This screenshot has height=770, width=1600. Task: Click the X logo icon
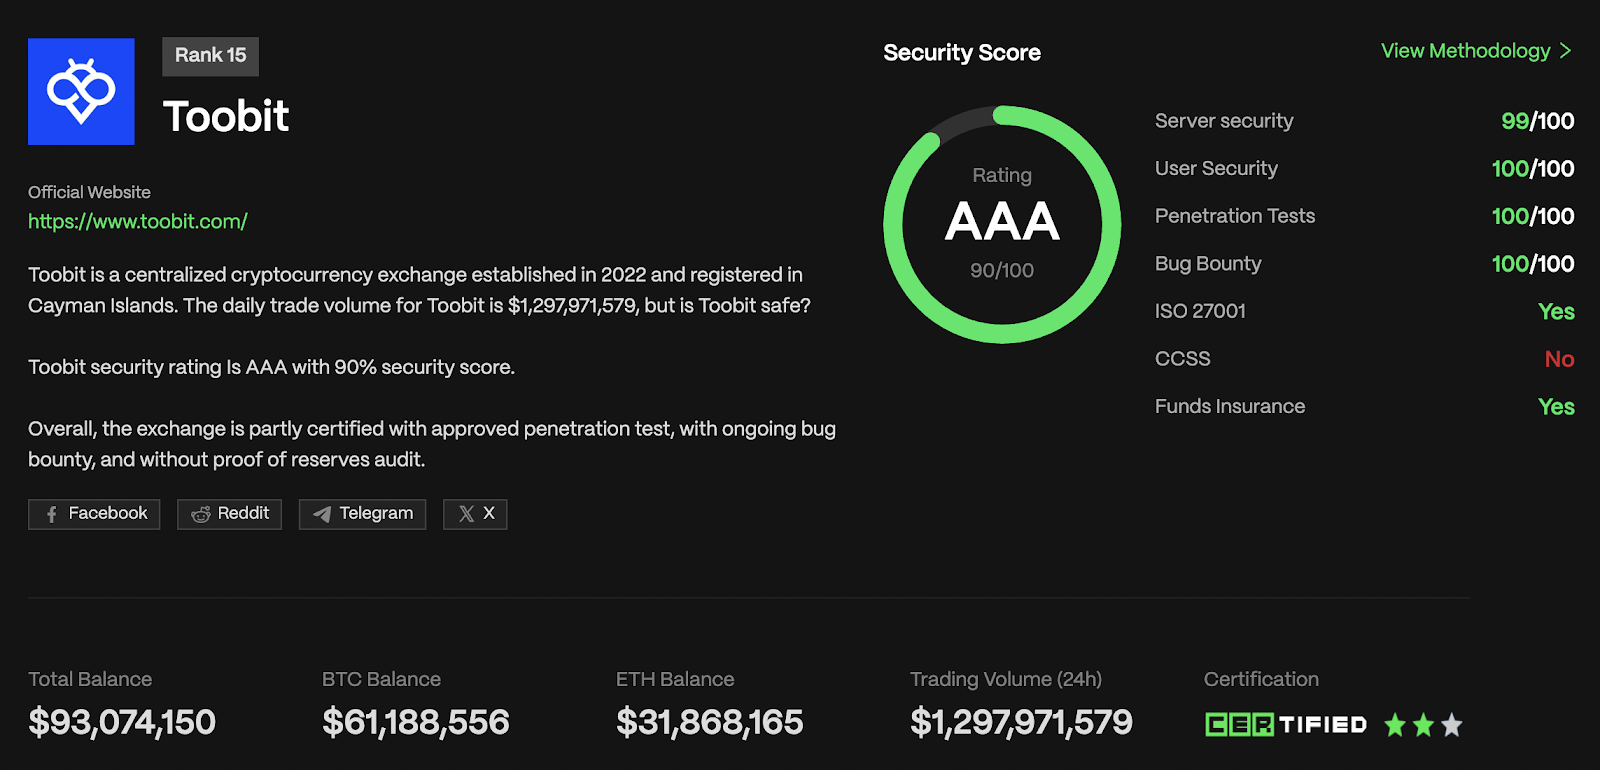pyautogui.click(x=466, y=514)
